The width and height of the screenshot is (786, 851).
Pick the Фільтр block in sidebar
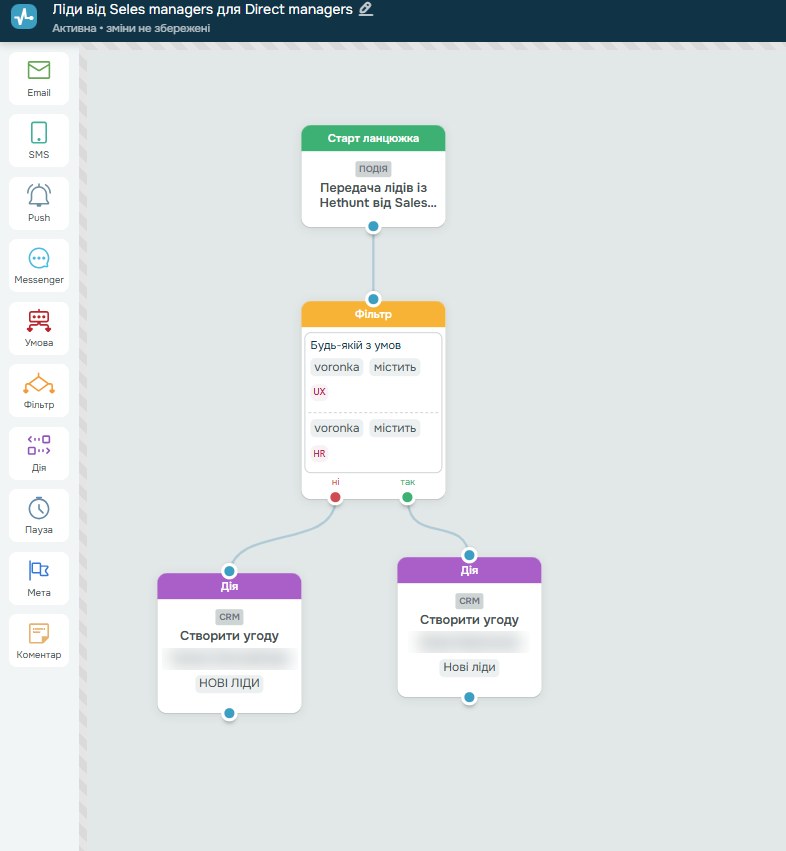coord(39,391)
